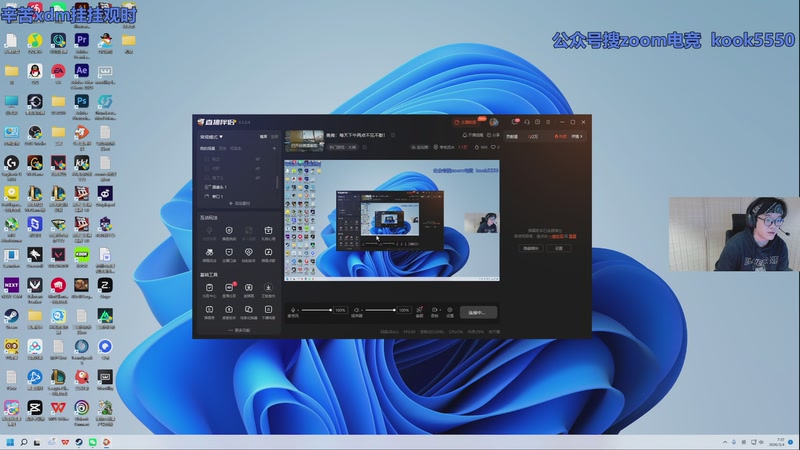
Task: Click the 录制 record icon
Action: [x=435, y=311]
